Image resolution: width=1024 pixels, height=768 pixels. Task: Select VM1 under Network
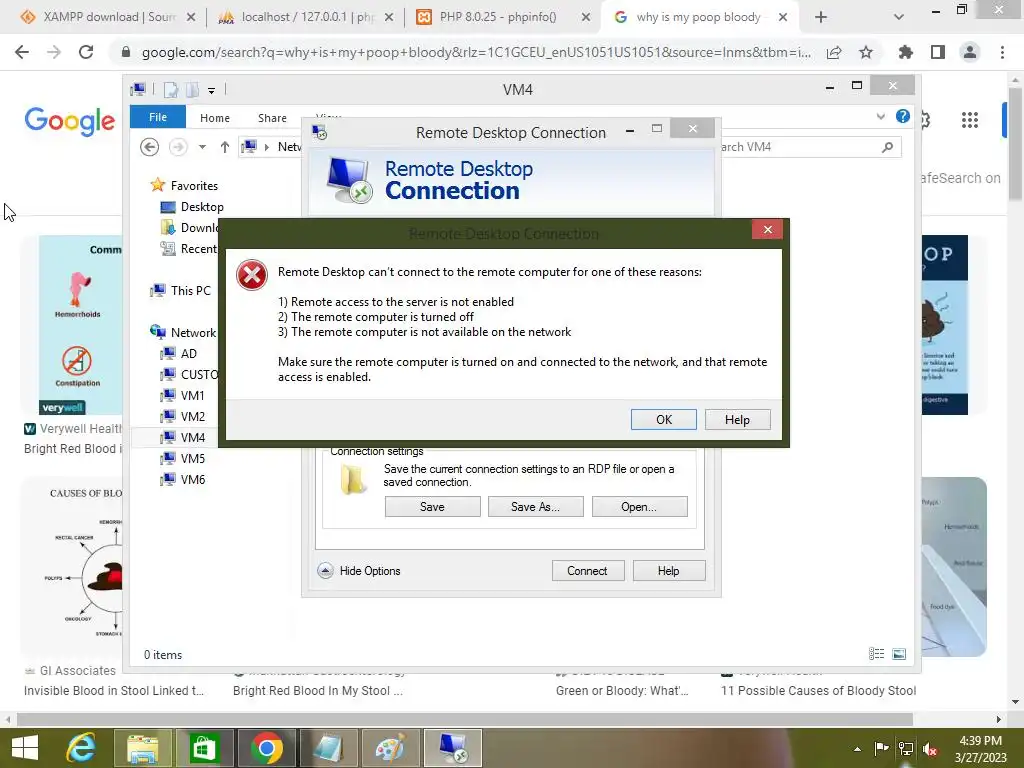(x=183, y=395)
